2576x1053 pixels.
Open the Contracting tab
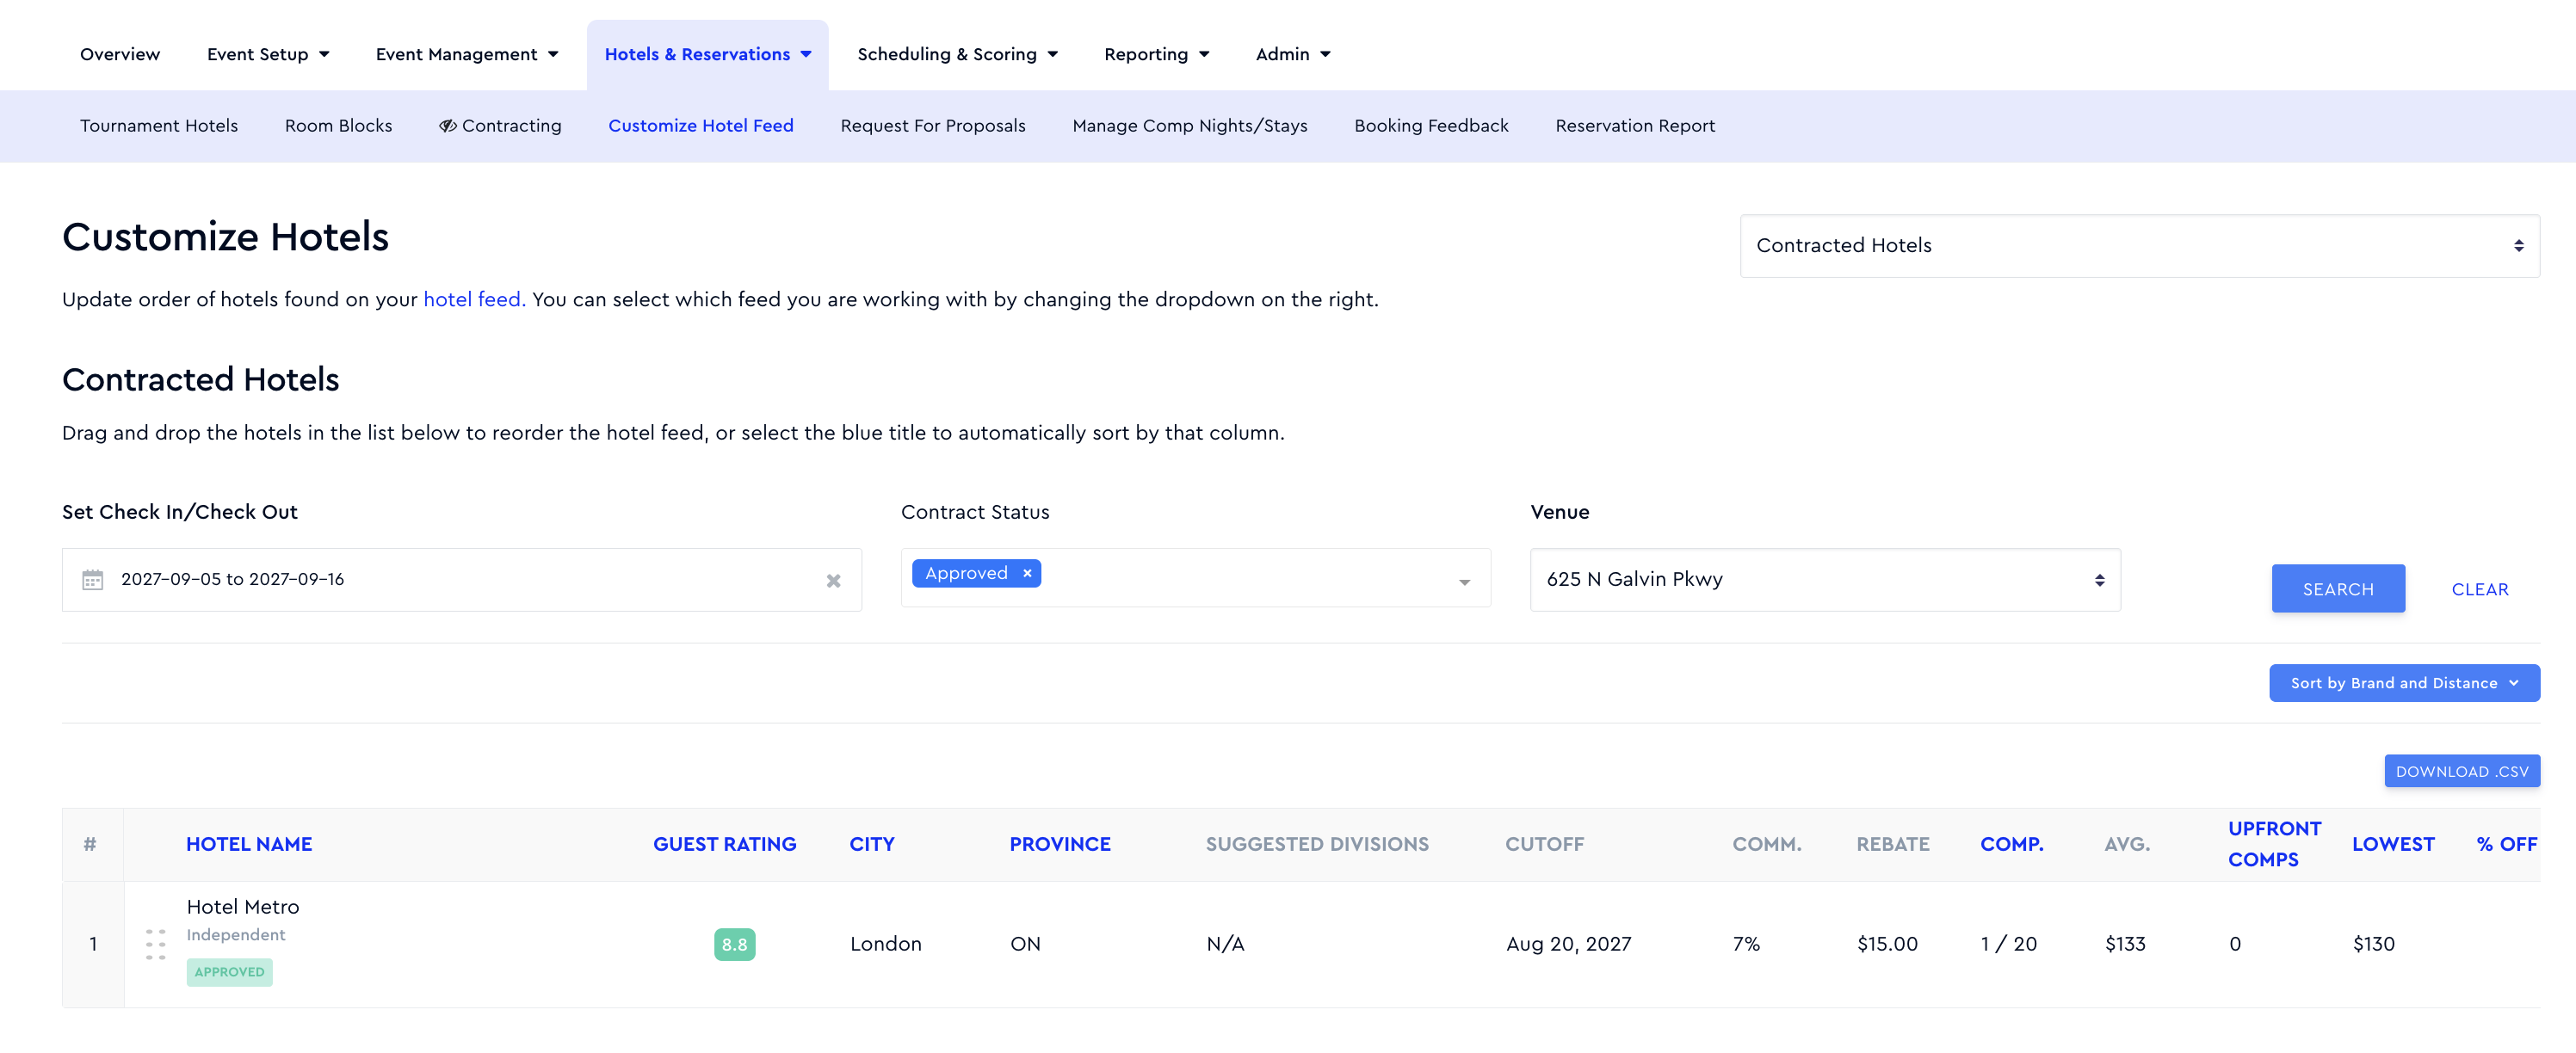point(500,126)
